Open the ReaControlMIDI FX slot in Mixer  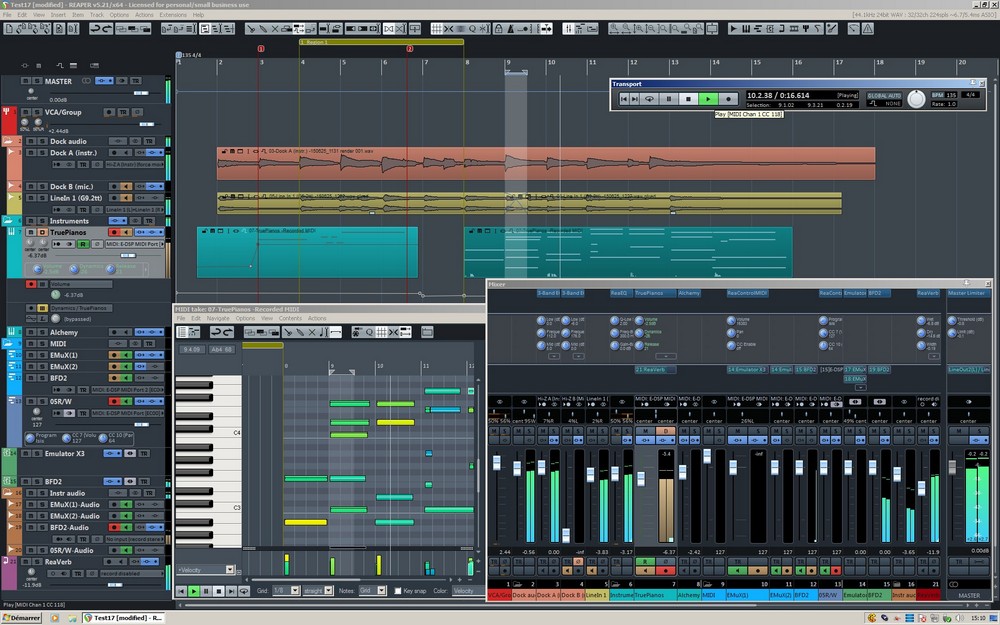point(747,293)
